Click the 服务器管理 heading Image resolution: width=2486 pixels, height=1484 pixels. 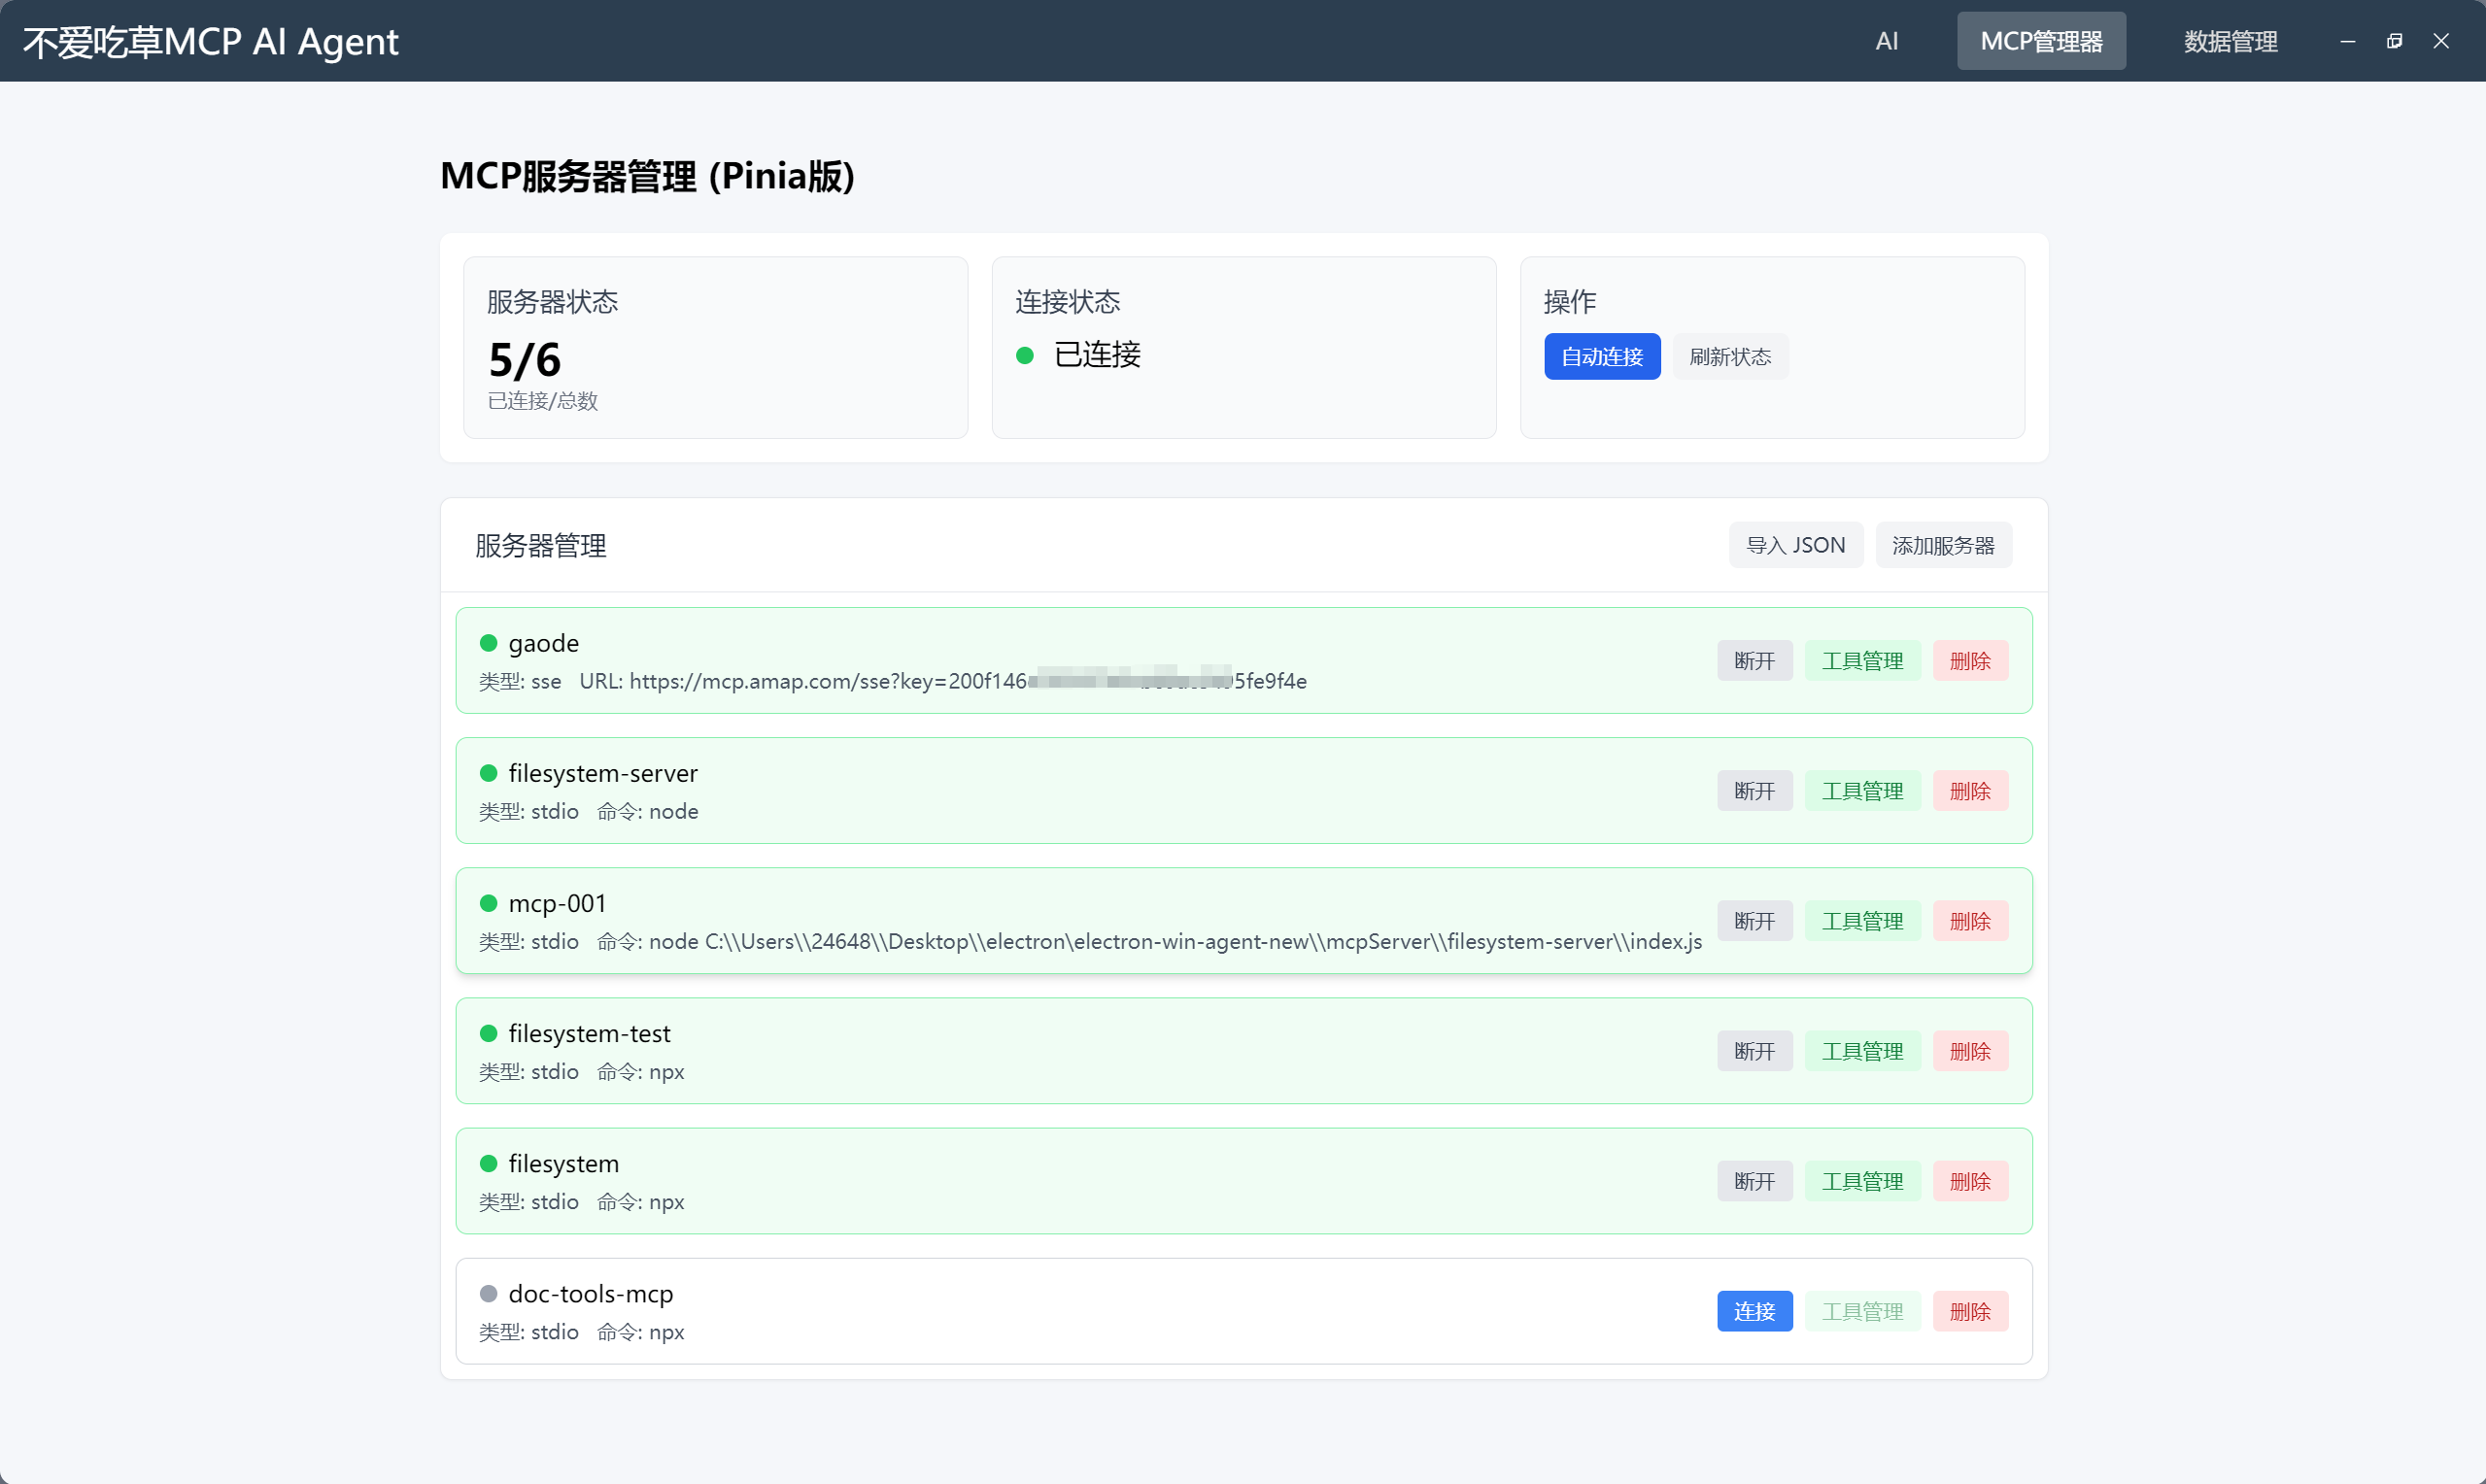pos(541,546)
